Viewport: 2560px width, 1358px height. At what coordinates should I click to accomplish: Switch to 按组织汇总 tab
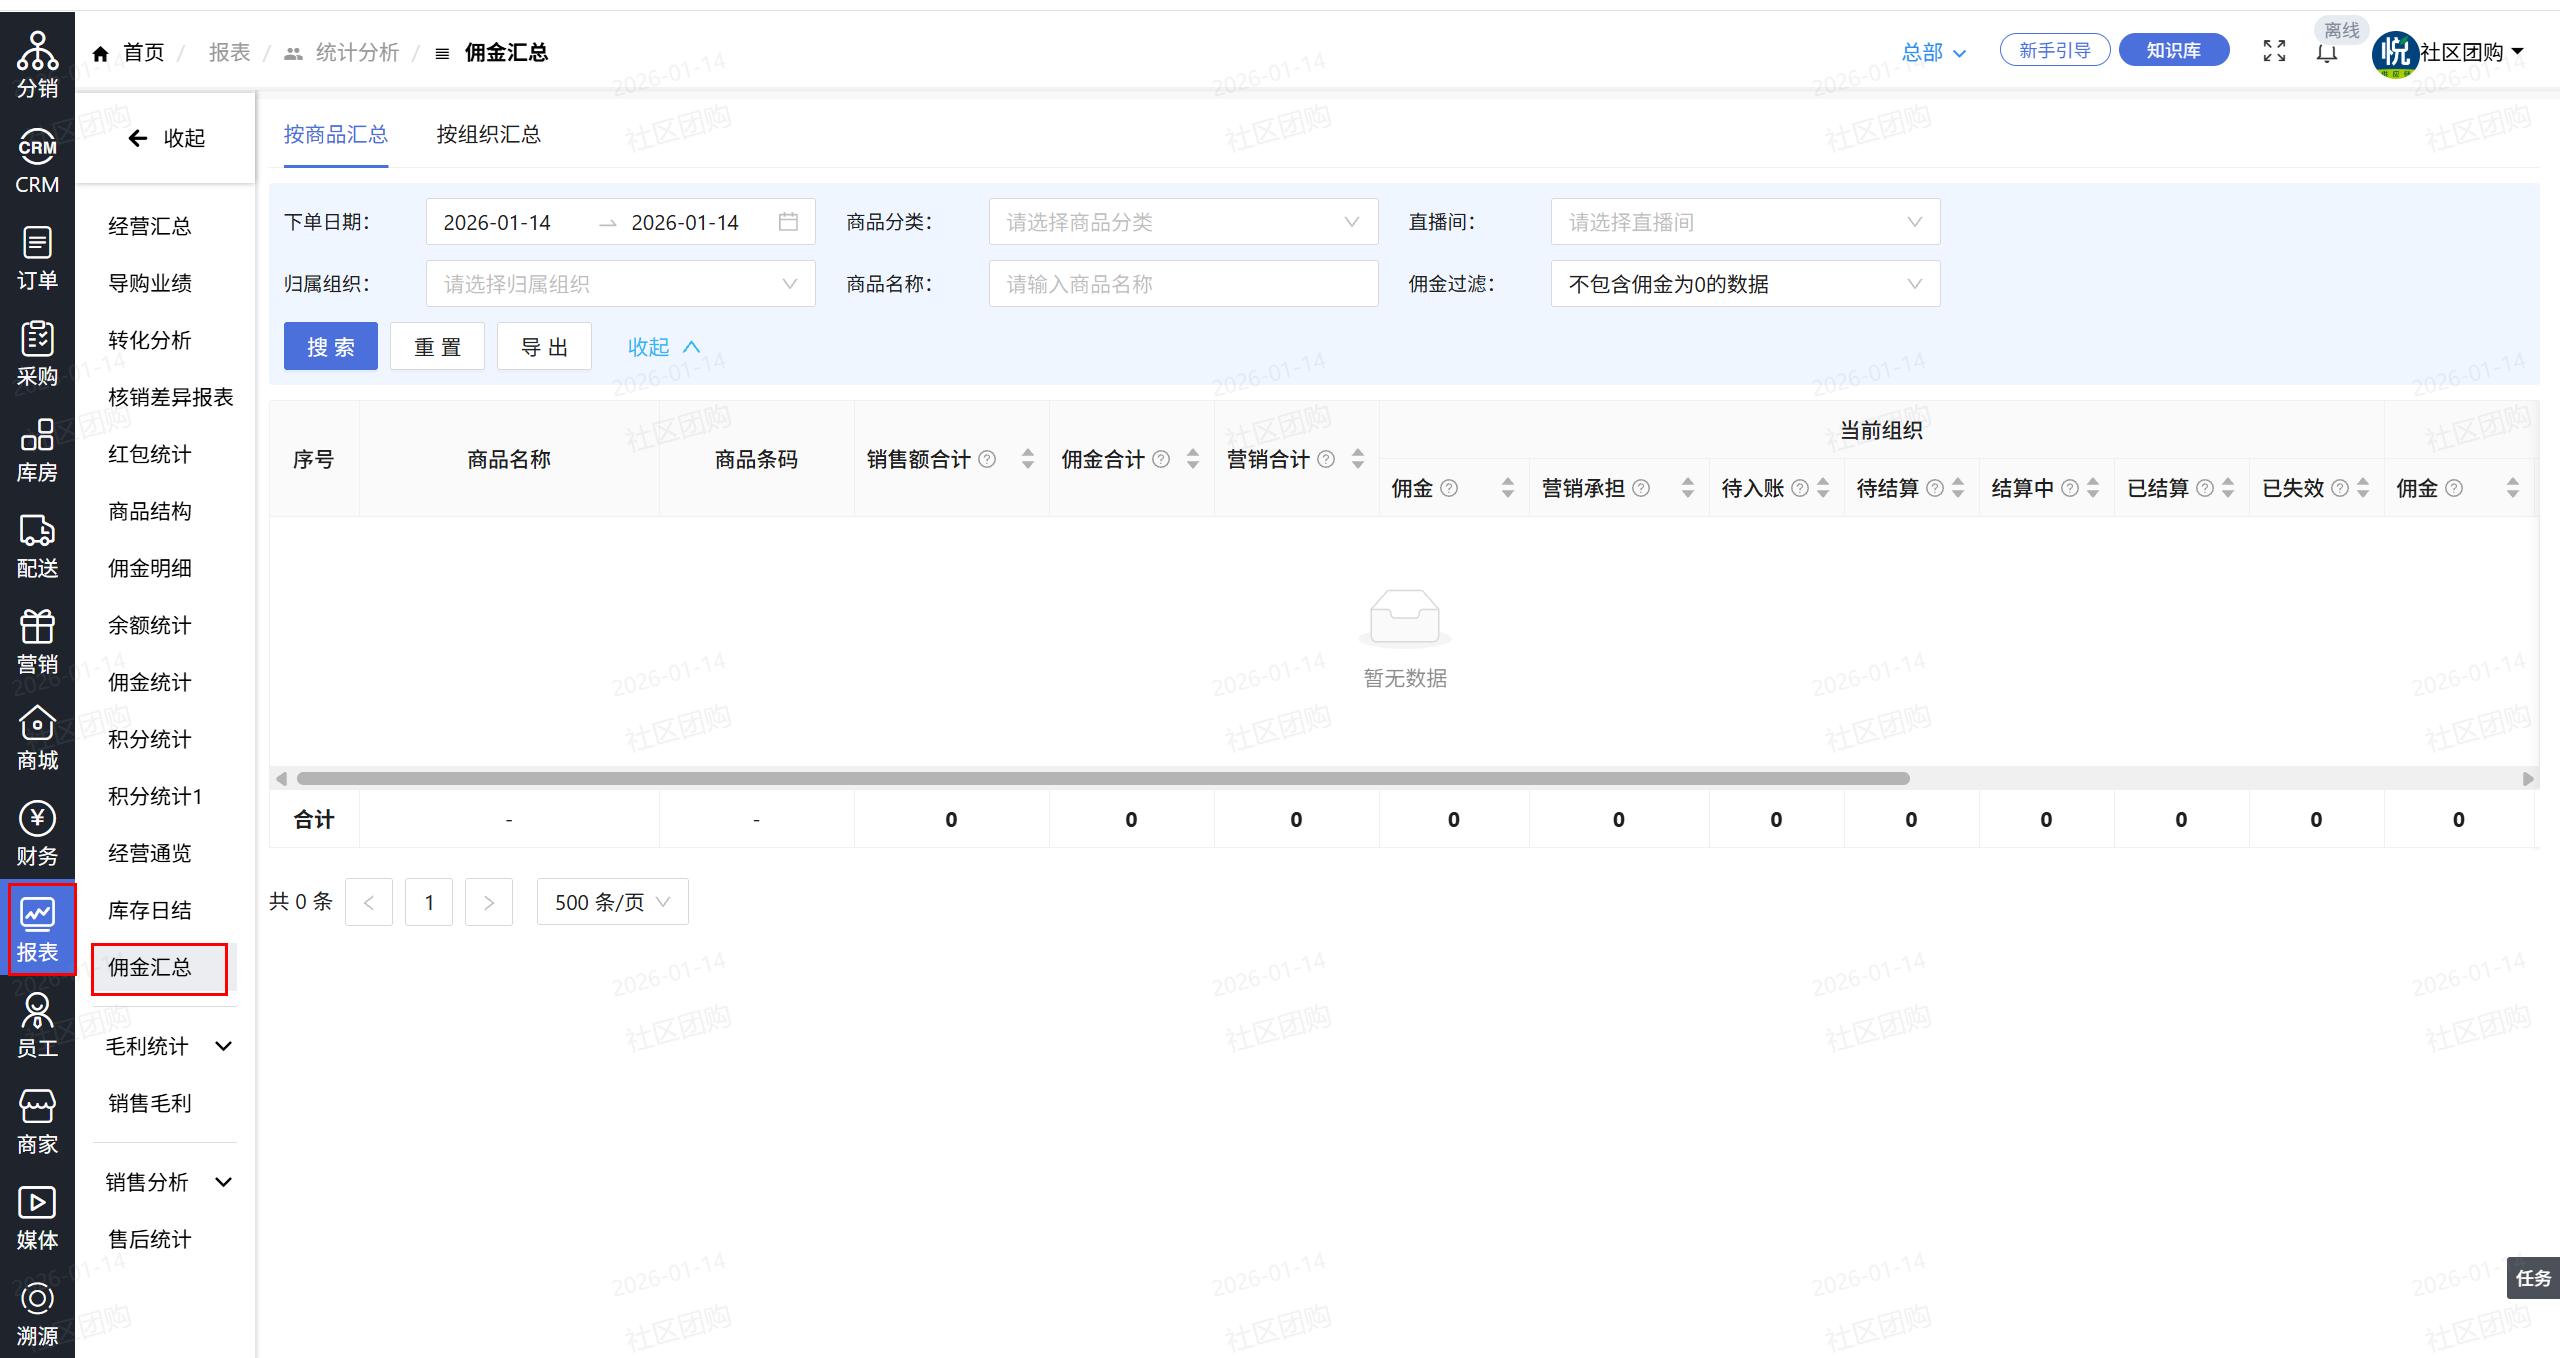tap(488, 134)
